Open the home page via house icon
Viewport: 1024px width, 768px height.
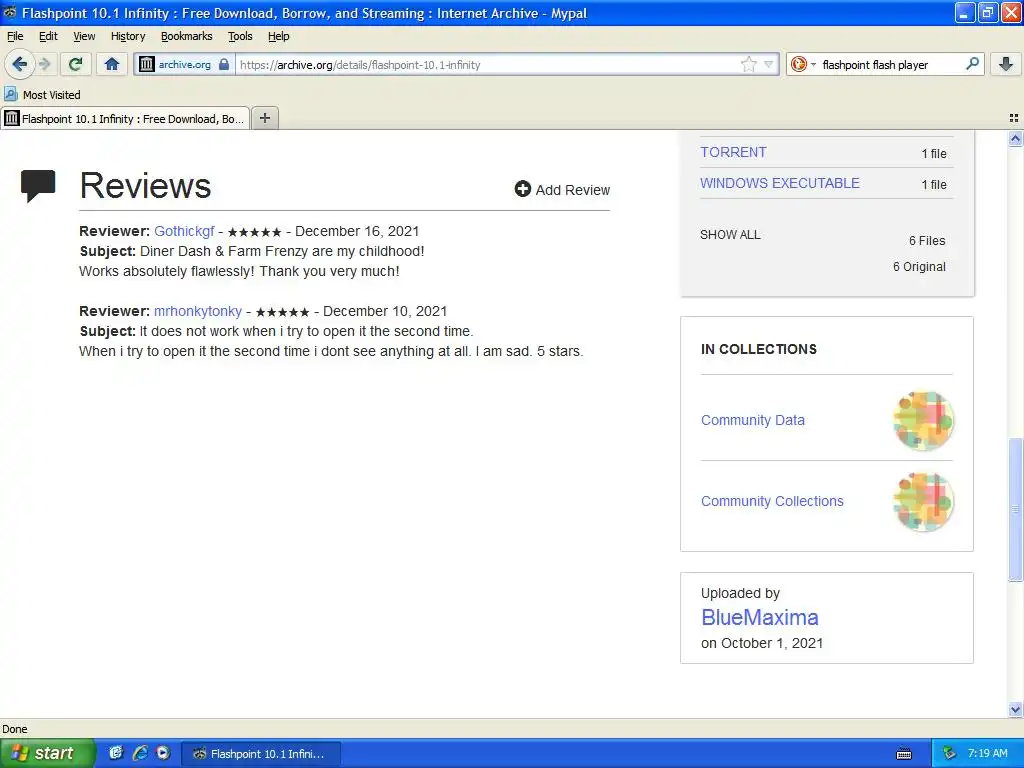pos(112,64)
